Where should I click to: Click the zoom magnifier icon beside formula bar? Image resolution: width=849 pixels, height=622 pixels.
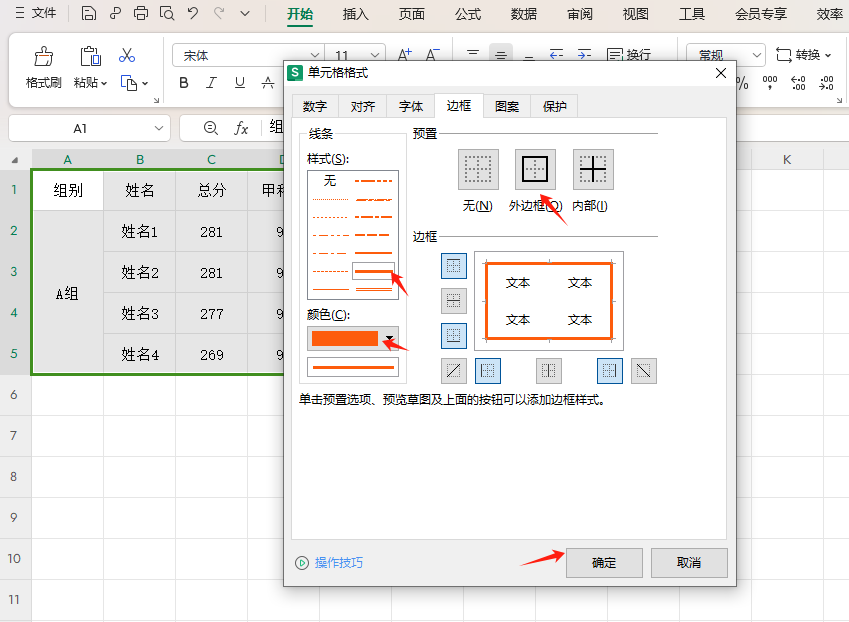coord(211,128)
